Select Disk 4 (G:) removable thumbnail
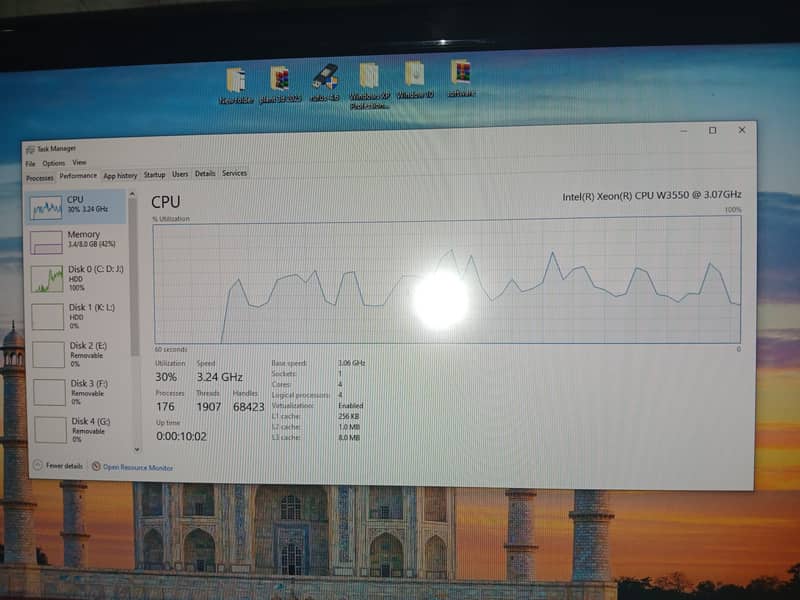 coord(51,430)
